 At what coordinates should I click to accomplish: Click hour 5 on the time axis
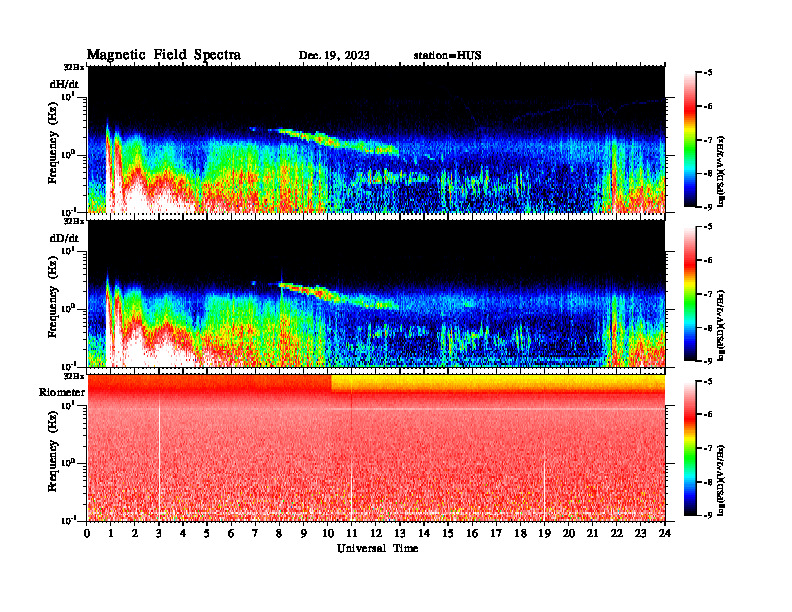(x=207, y=533)
